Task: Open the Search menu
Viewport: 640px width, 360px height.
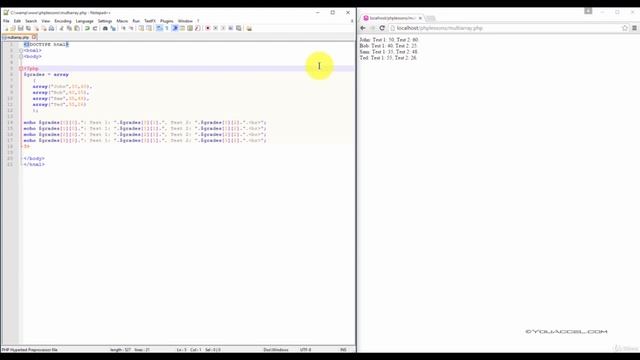Action: pyautogui.click(x=31, y=21)
